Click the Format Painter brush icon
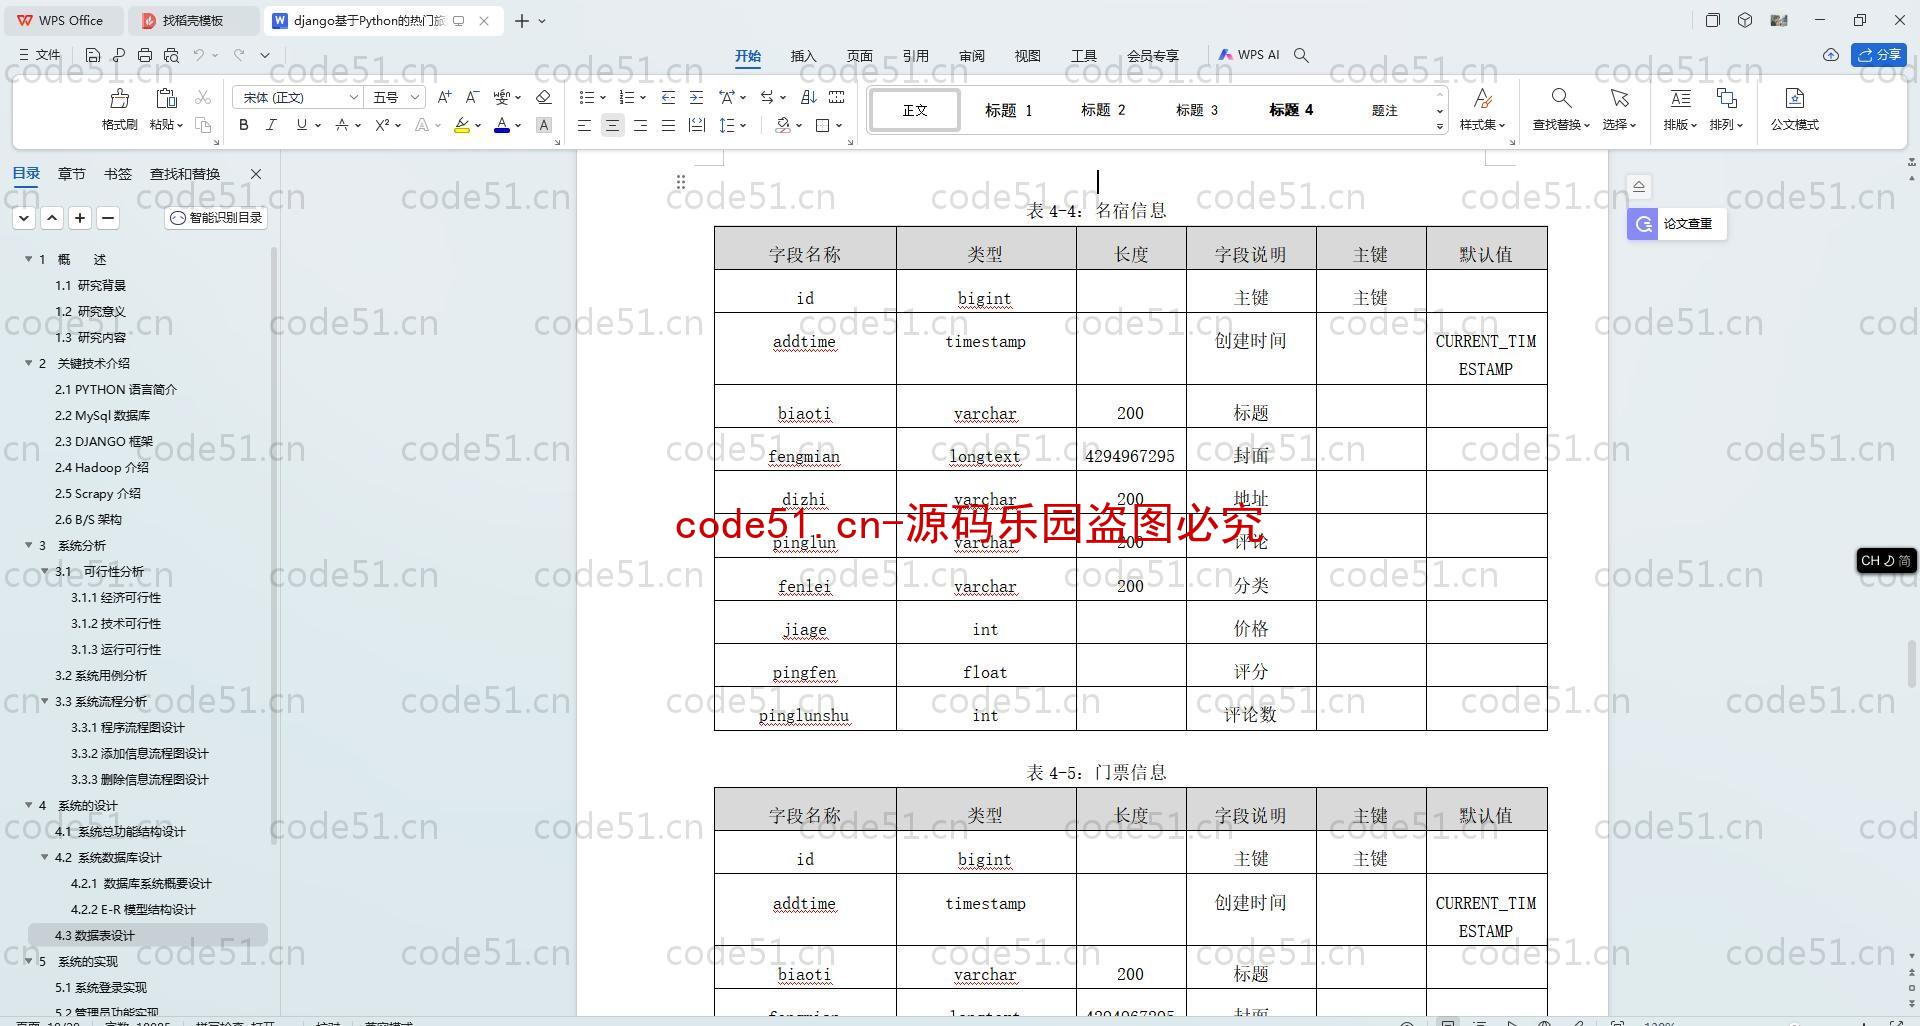 pos(120,98)
